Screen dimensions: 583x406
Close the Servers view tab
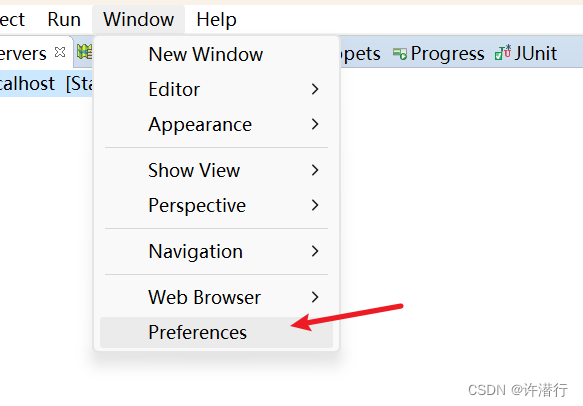[x=60, y=52]
